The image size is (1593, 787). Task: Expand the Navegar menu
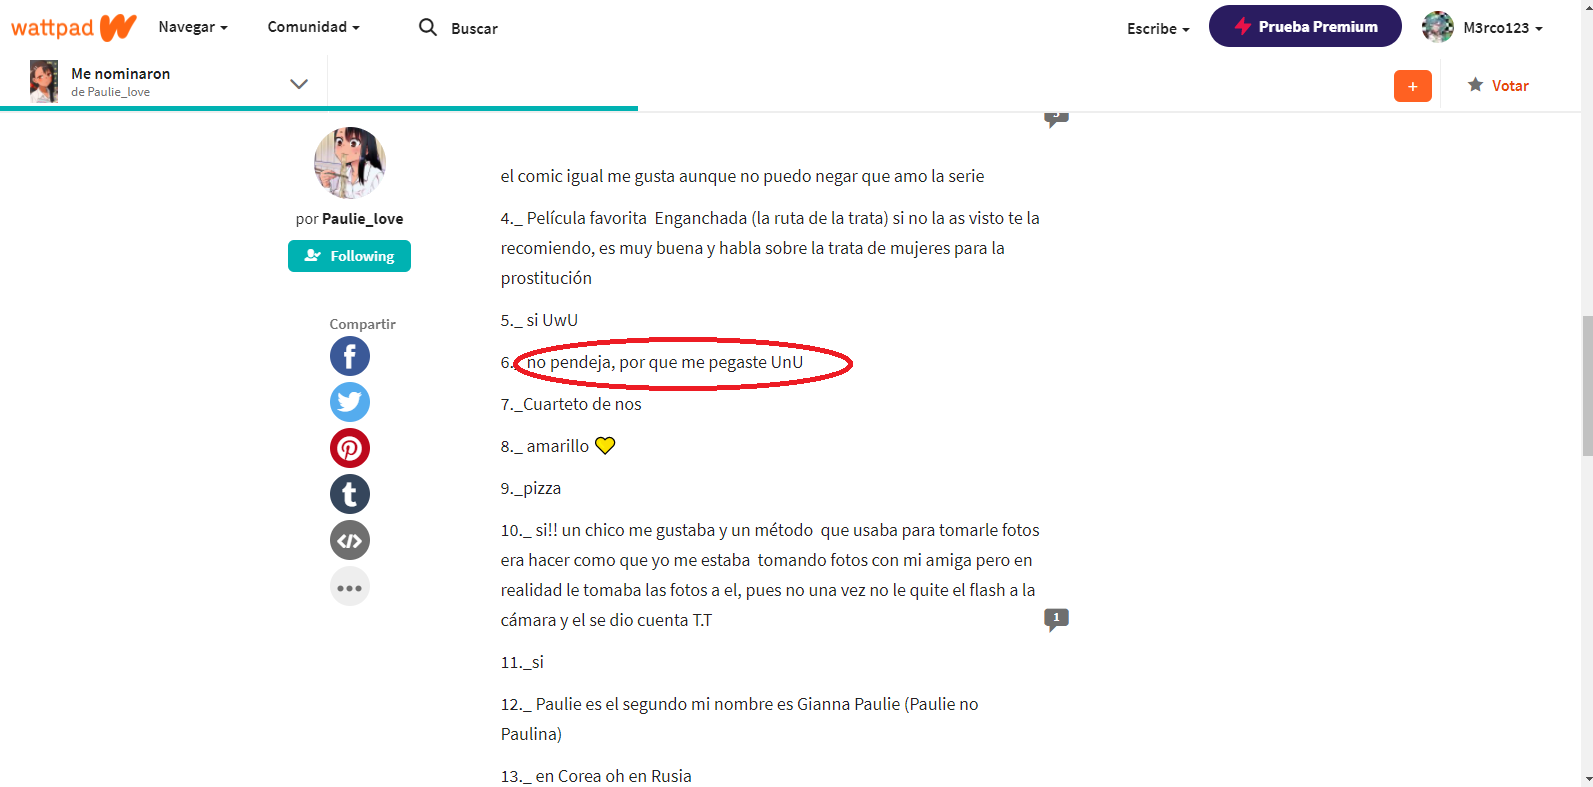(x=193, y=27)
